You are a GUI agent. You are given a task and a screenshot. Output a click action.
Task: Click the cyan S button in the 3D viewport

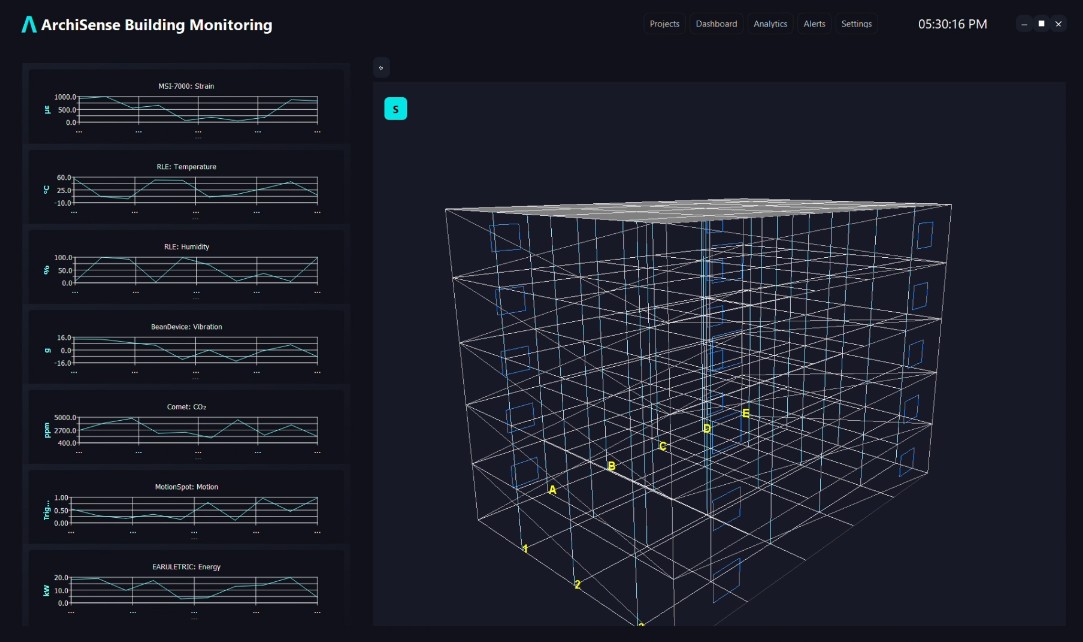click(395, 109)
